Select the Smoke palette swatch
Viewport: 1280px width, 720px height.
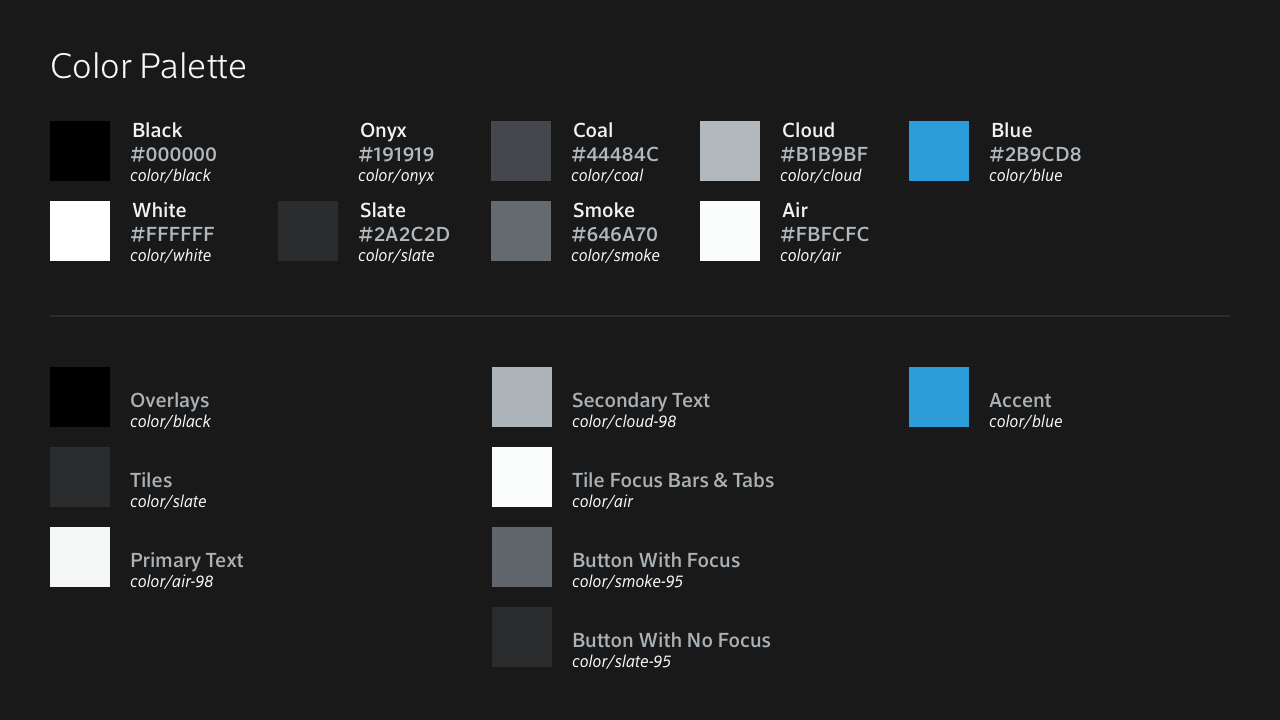click(x=521, y=231)
